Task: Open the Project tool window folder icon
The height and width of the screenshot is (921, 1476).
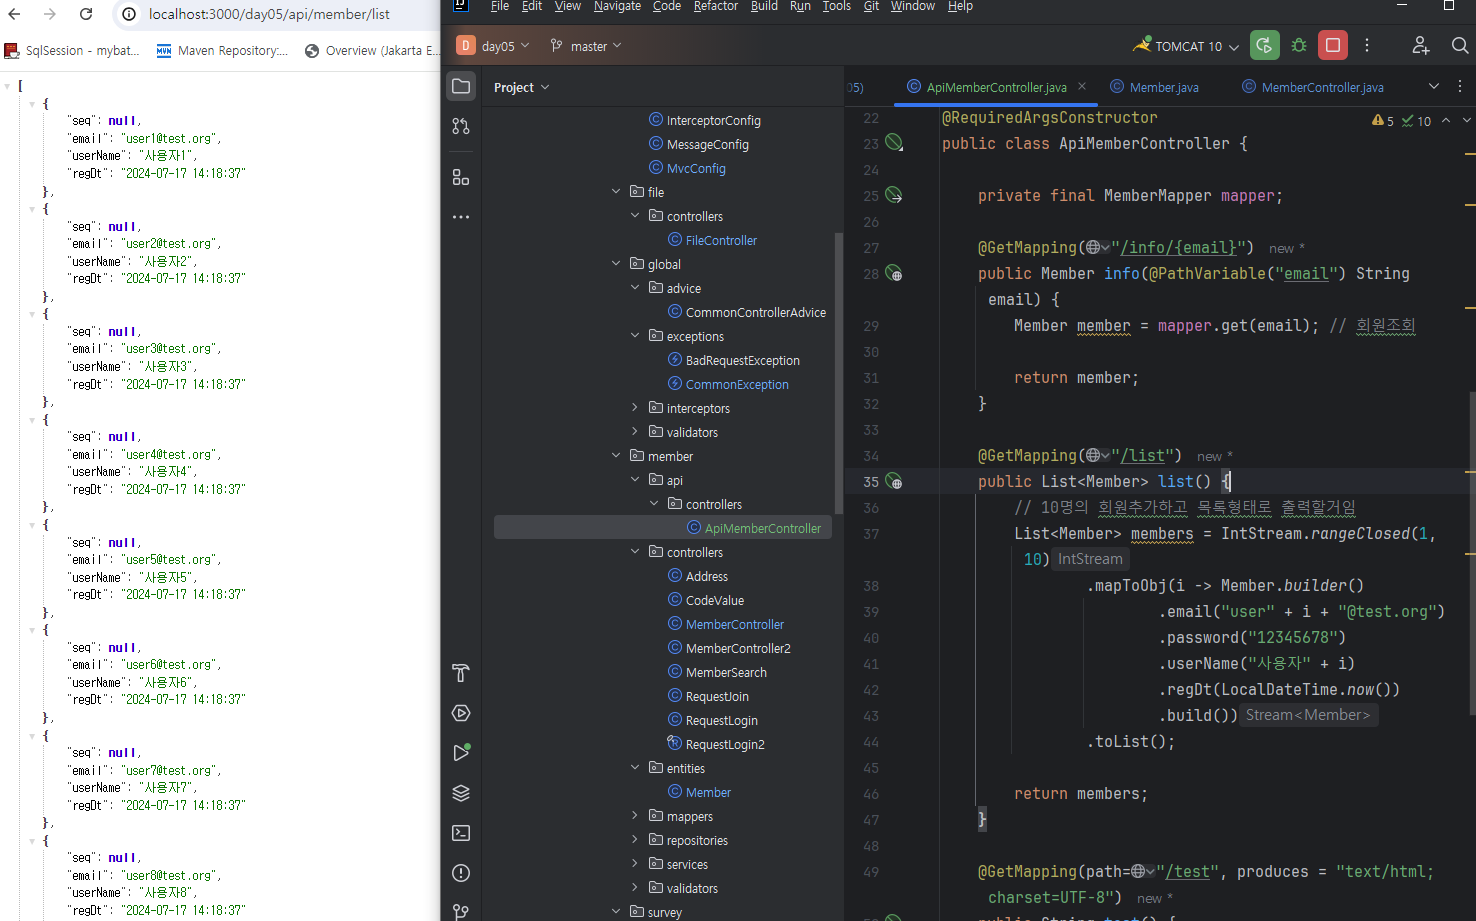Action: (461, 87)
